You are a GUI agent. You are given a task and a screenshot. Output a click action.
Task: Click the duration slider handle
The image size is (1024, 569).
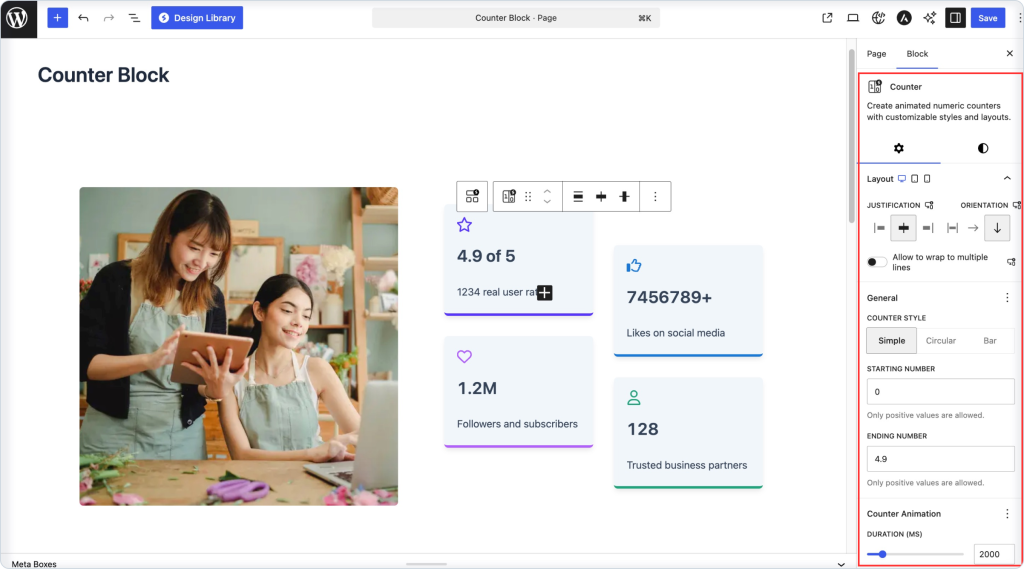[x=882, y=554]
